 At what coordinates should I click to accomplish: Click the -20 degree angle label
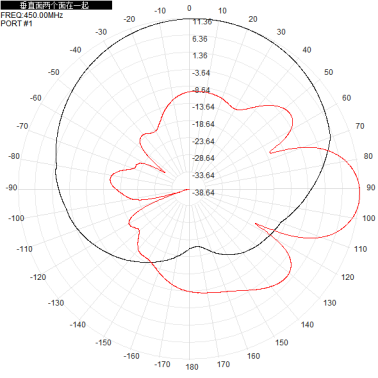click(129, 19)
